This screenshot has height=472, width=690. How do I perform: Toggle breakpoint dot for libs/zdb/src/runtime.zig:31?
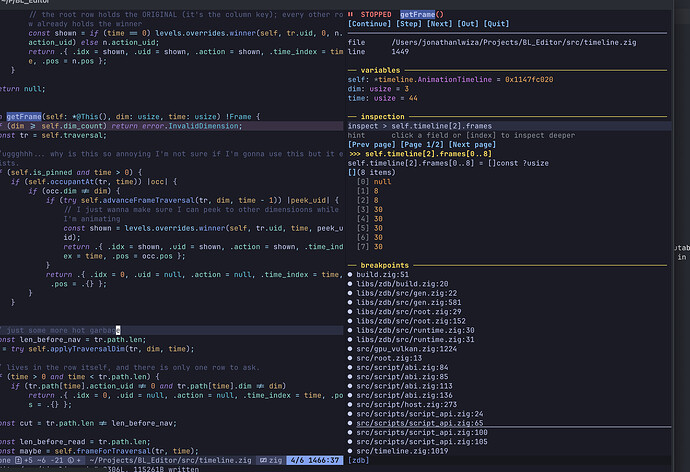(x=350, y=339)
